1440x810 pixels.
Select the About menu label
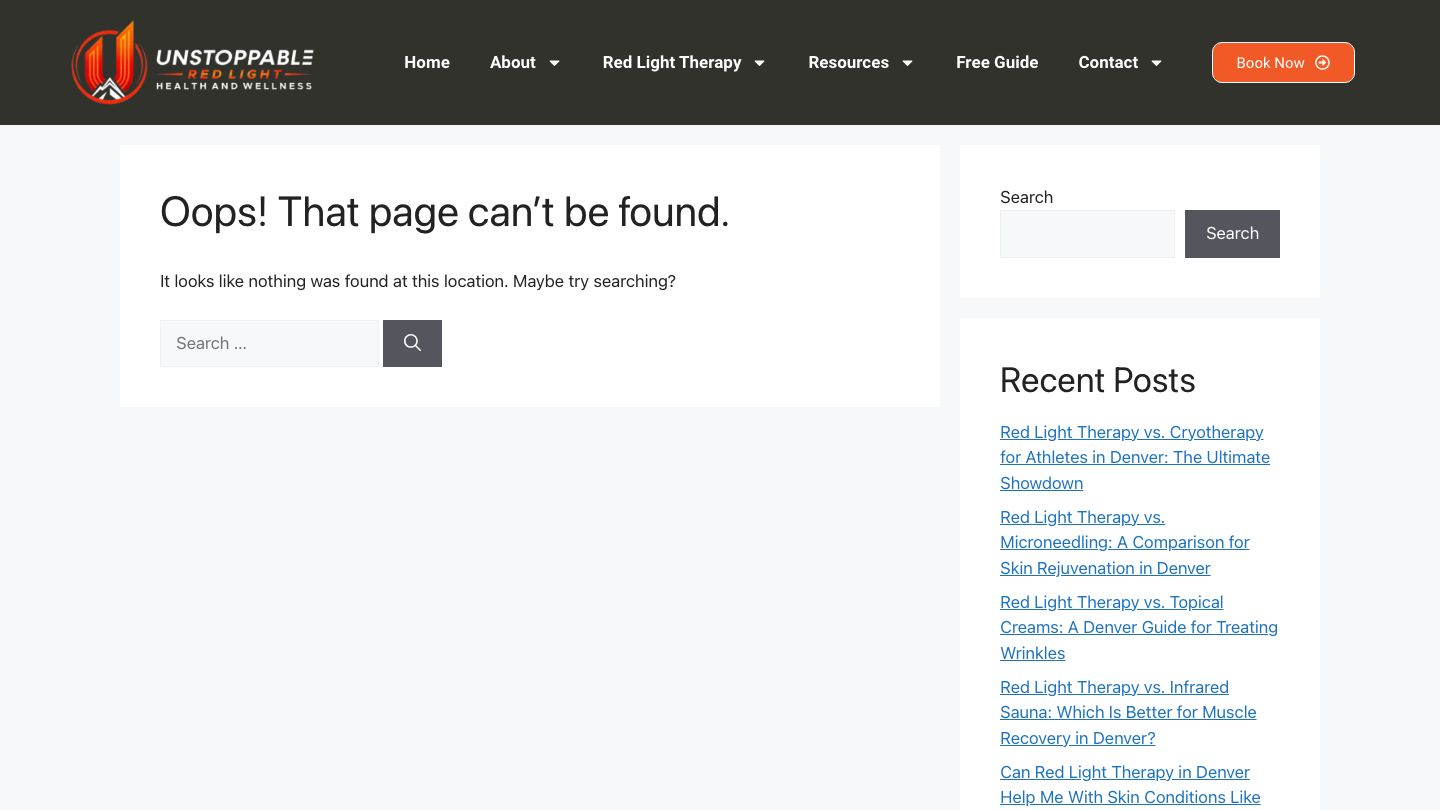(512, 62)
